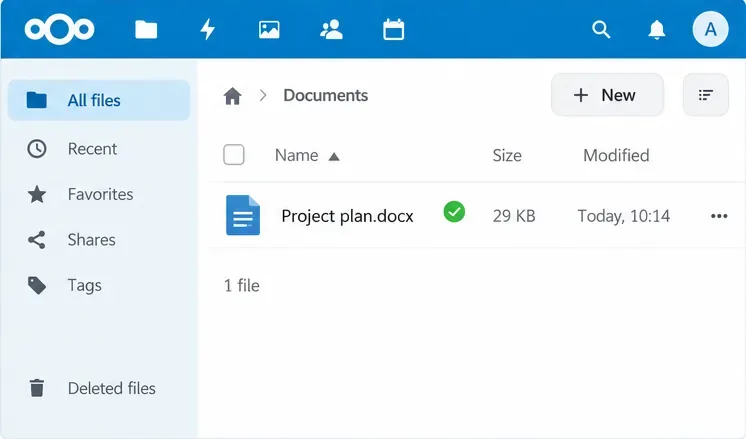The image size is (746, 439).
Task: Click the green sync checkmark icon
Action: point(454,212)
